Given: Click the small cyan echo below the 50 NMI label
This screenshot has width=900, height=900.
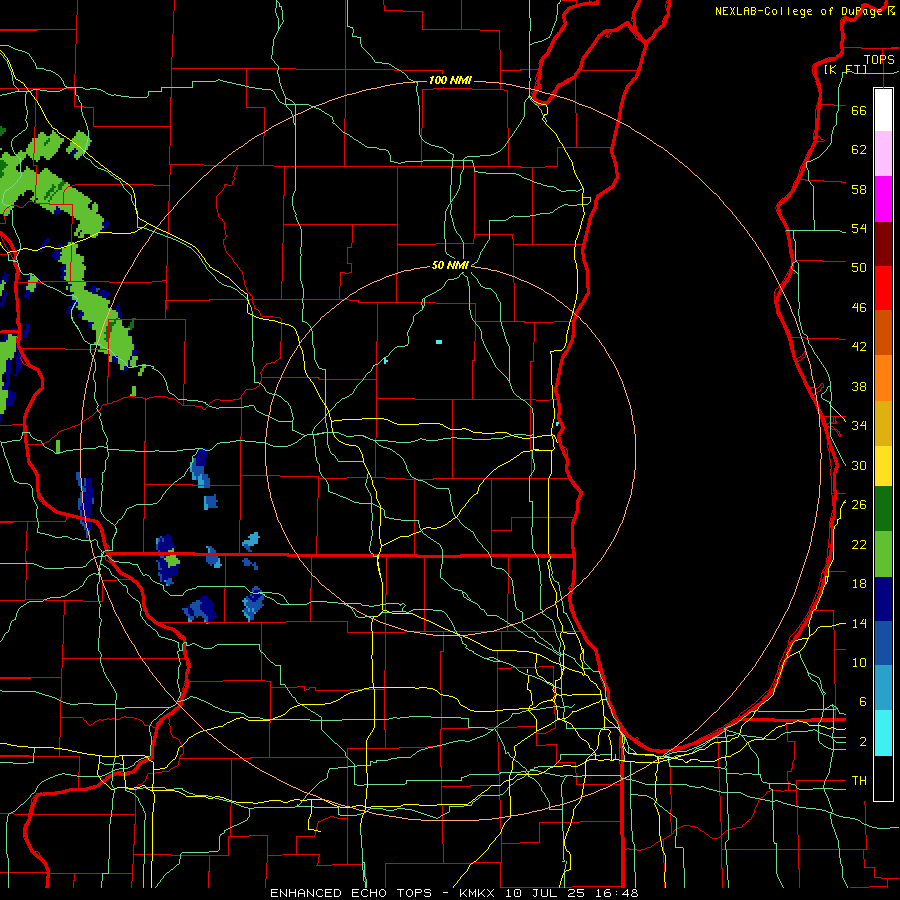Looking at the screenshot, I should 439,342.
